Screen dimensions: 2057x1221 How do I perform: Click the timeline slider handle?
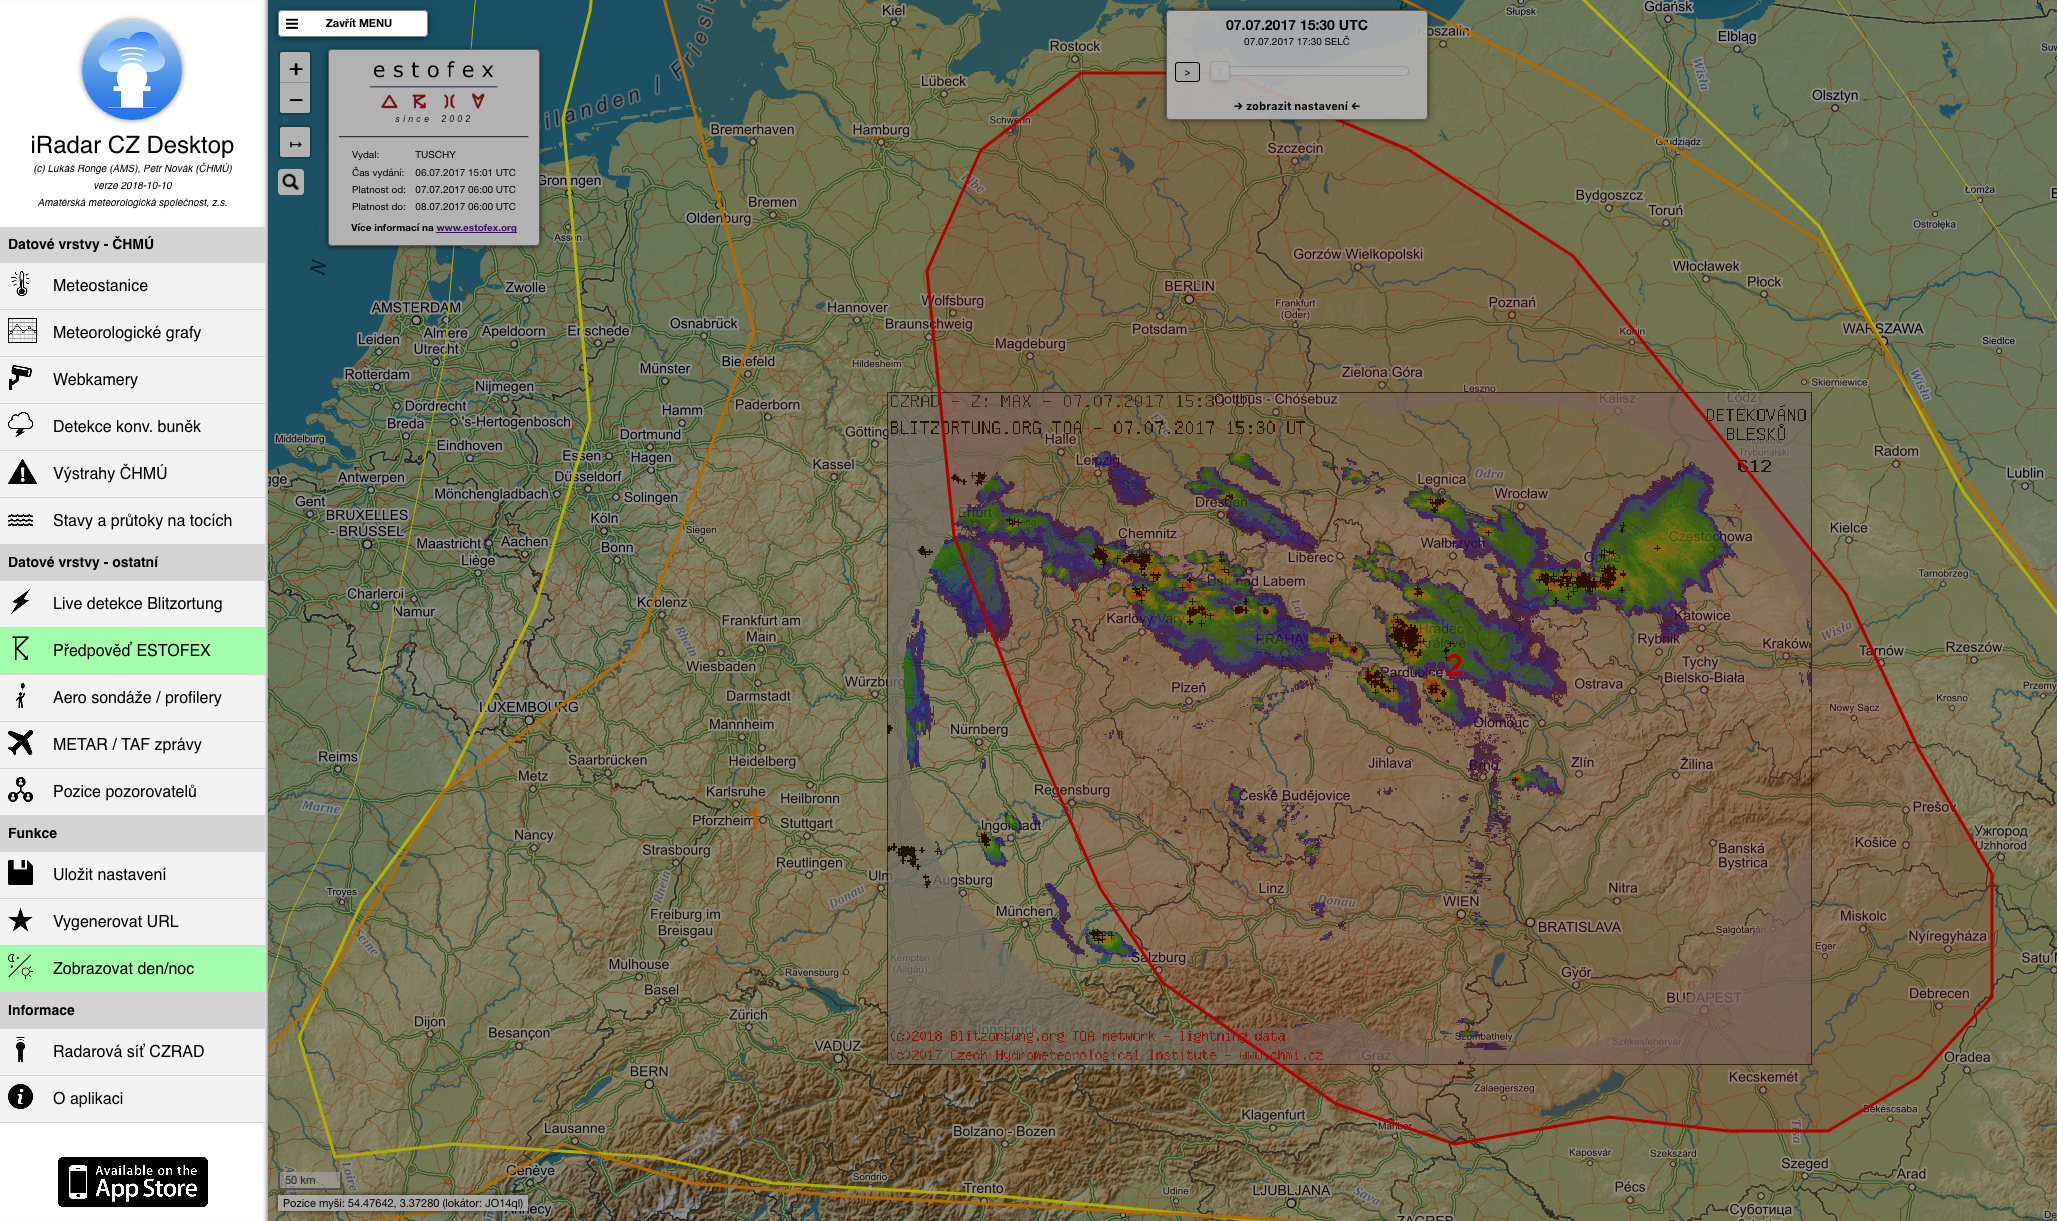[x=1219, y=71]
